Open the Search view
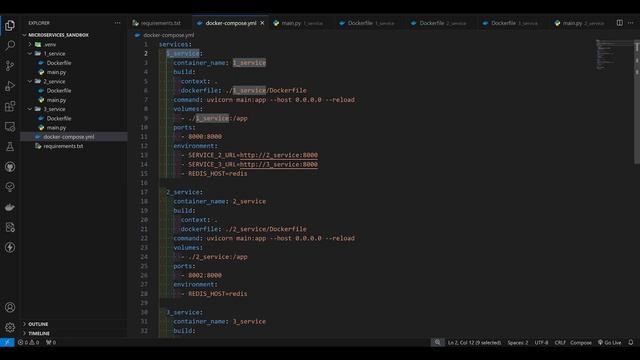Image resolution: width=640 pixels, height=360 pixels. pyautogui.click(x=10, y=45)
